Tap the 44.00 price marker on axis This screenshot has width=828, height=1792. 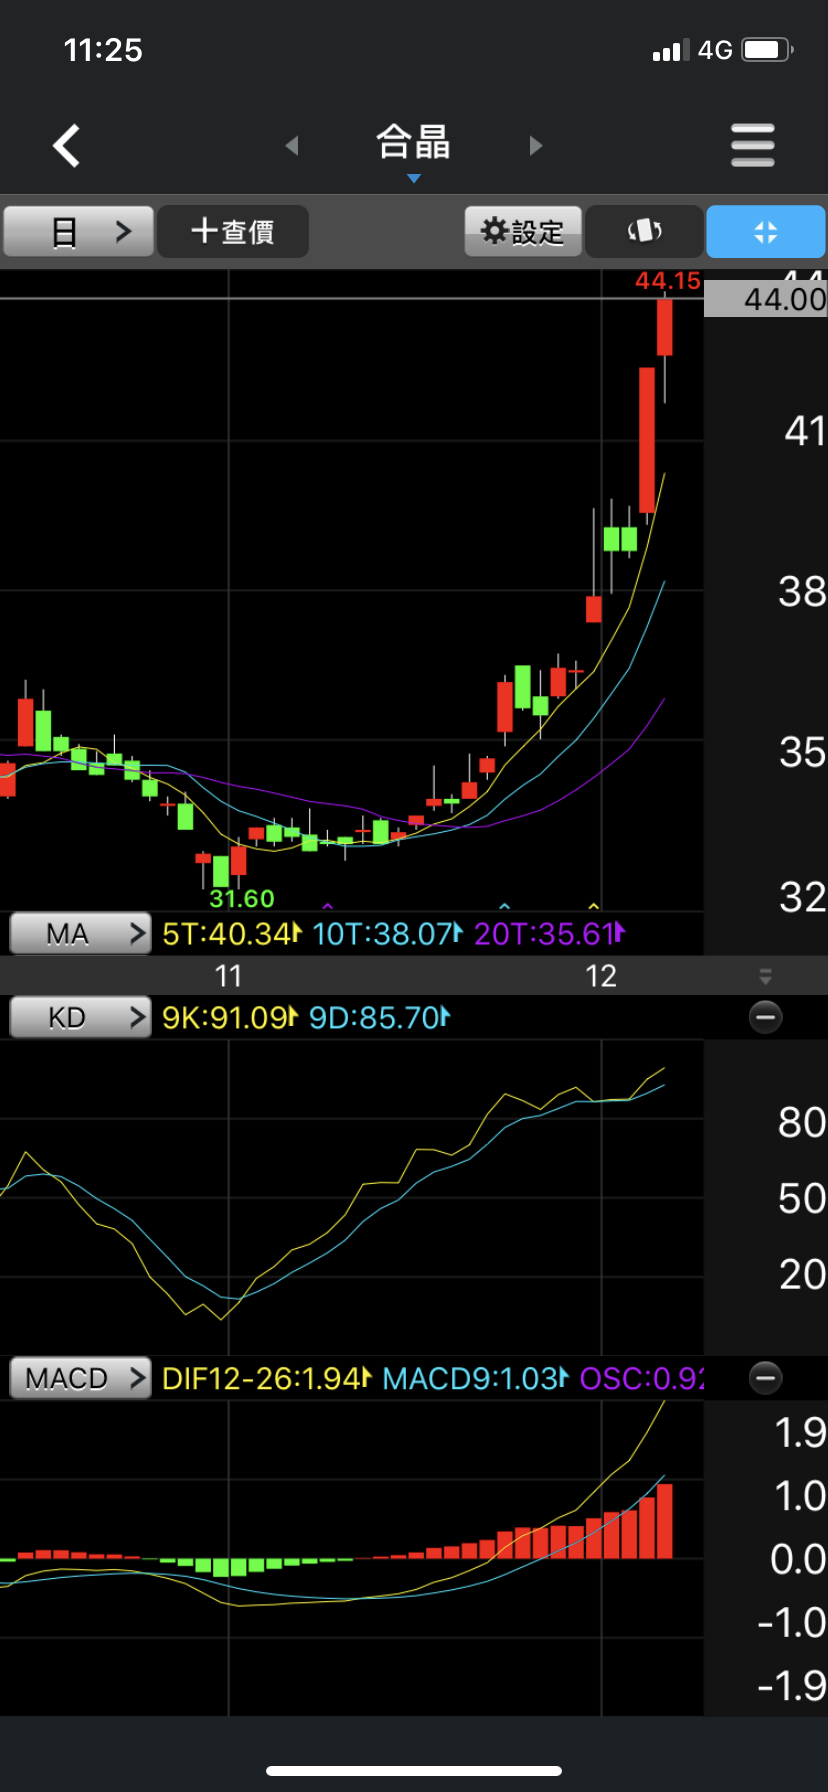(x=766, y=299)
